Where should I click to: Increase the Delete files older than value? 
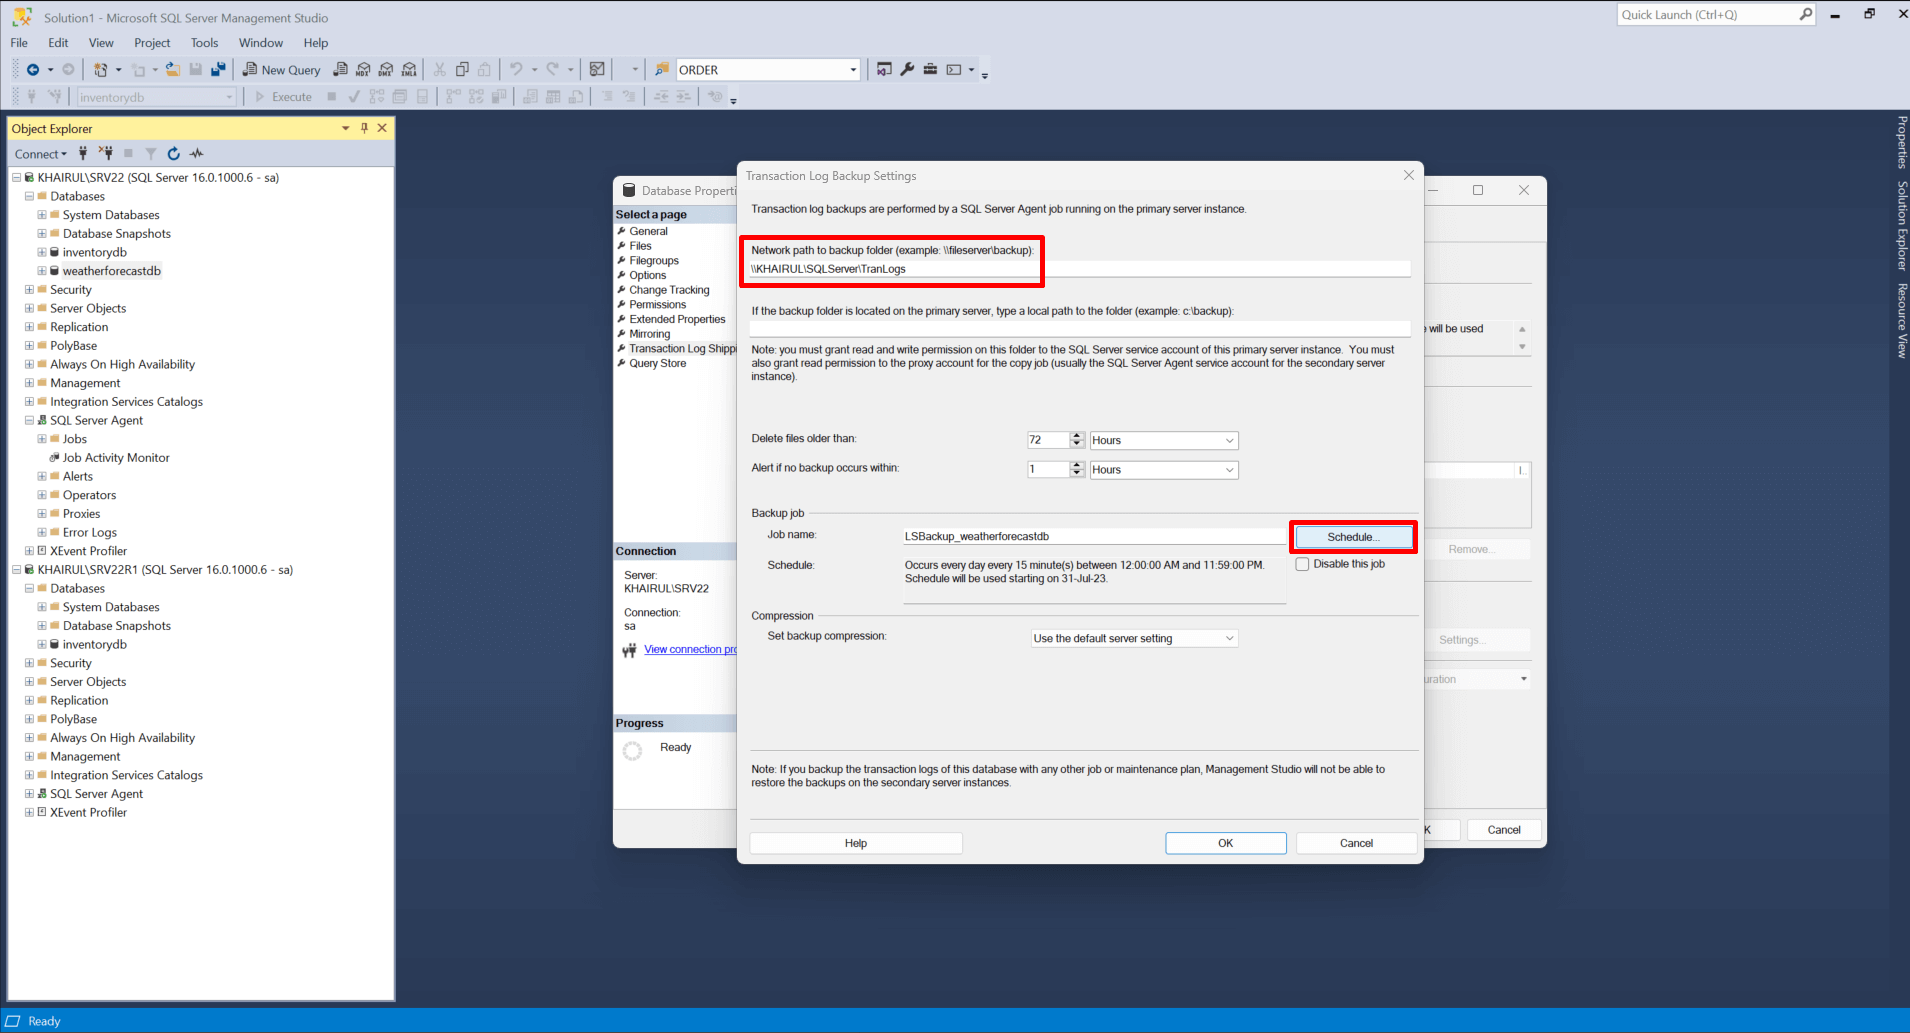[x=1077, y=435]
